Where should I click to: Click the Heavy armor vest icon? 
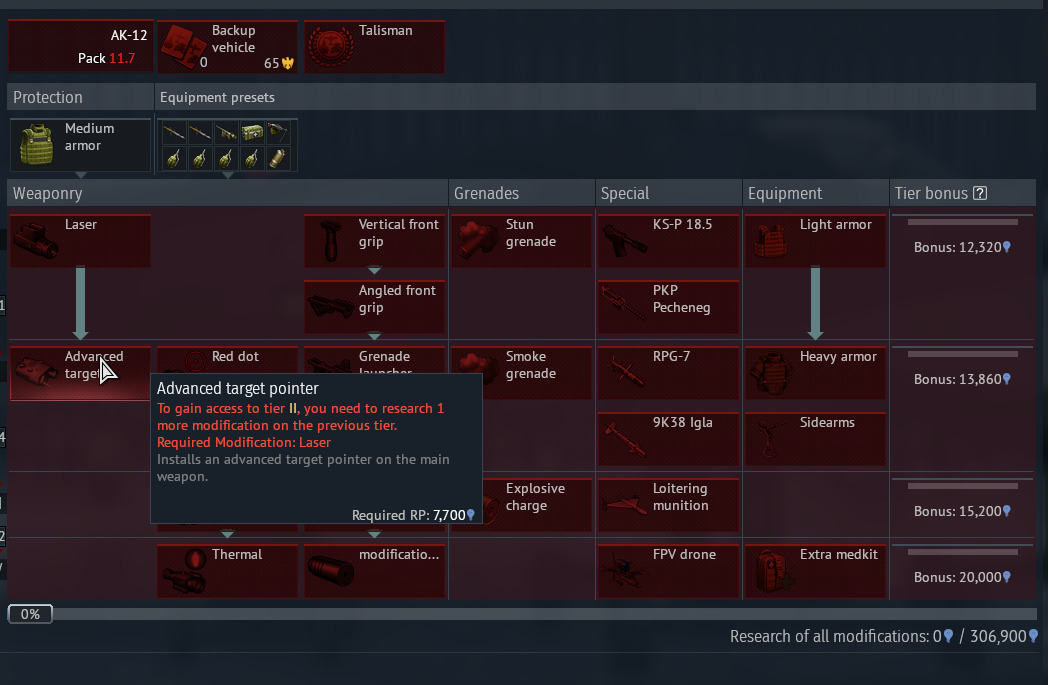click(x=772, y=373)
